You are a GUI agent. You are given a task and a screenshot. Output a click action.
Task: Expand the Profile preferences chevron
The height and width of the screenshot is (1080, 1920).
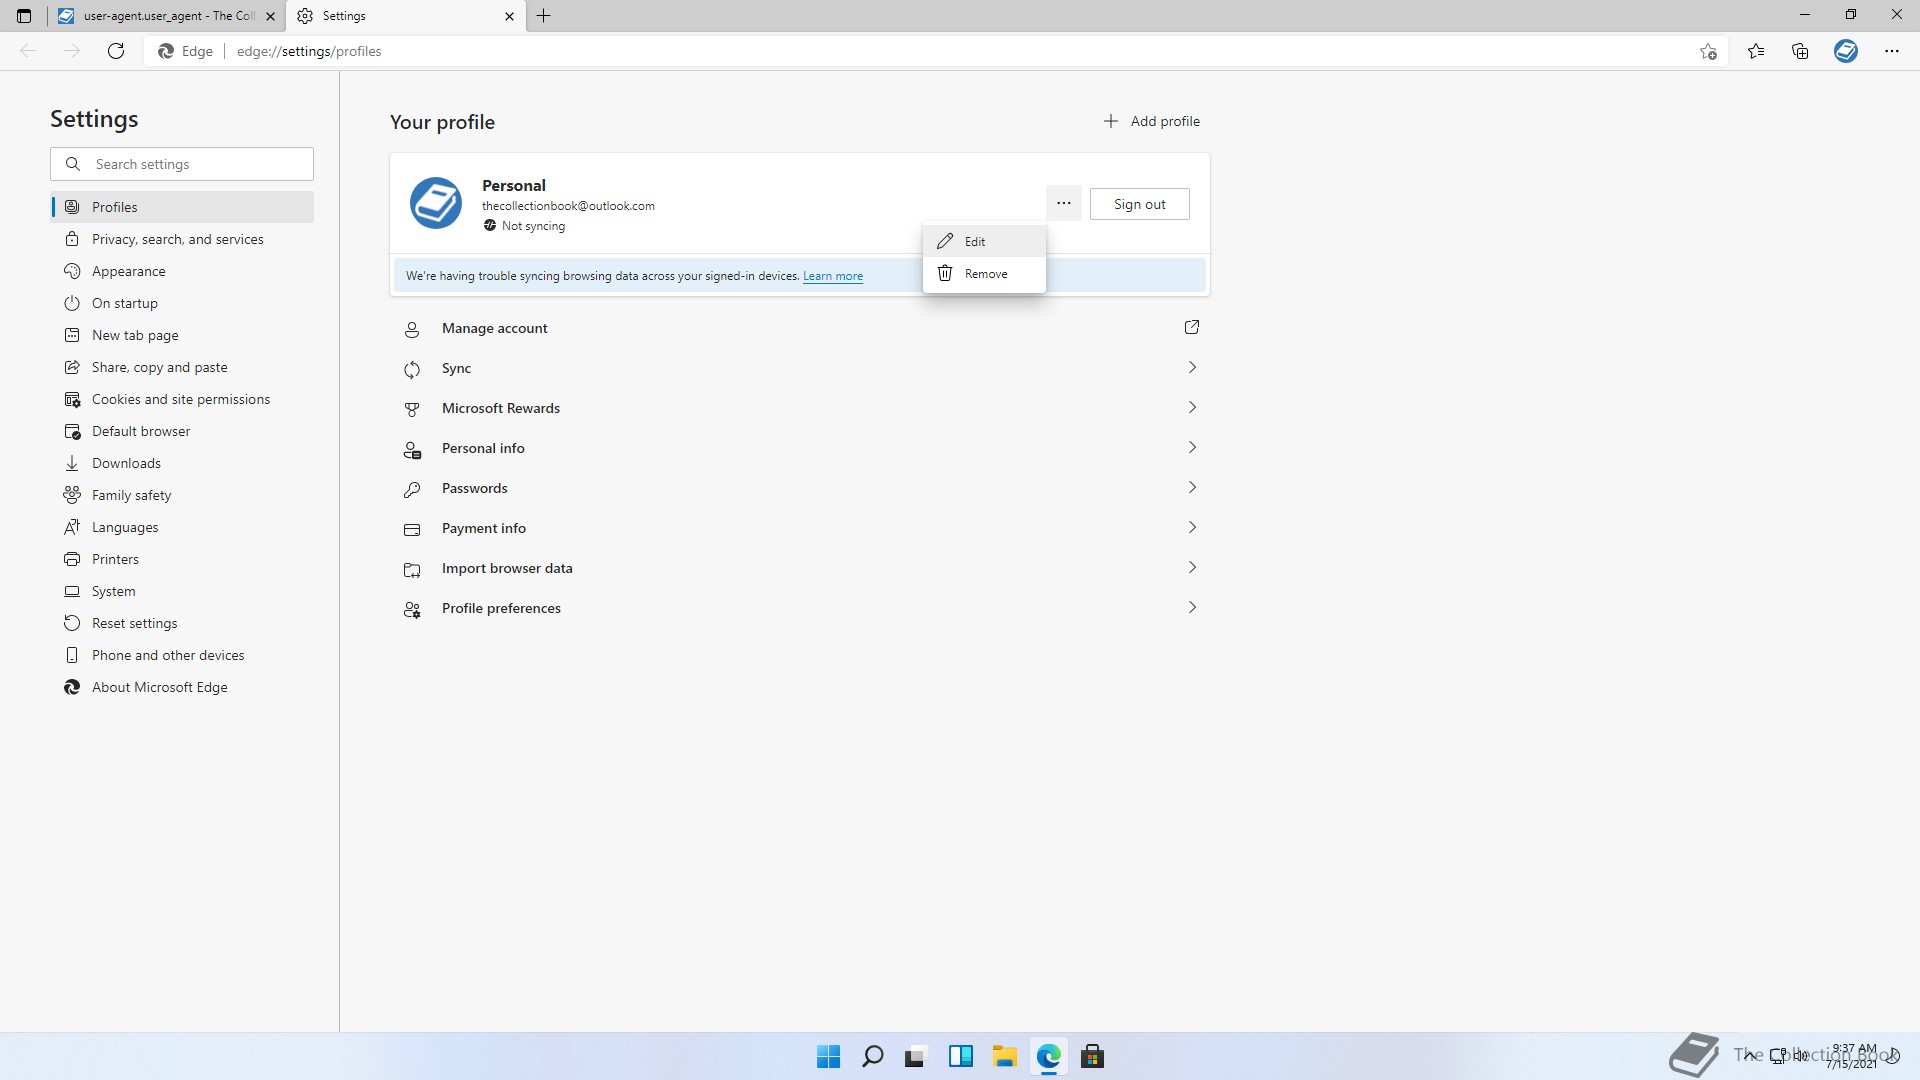(1192, 607)
